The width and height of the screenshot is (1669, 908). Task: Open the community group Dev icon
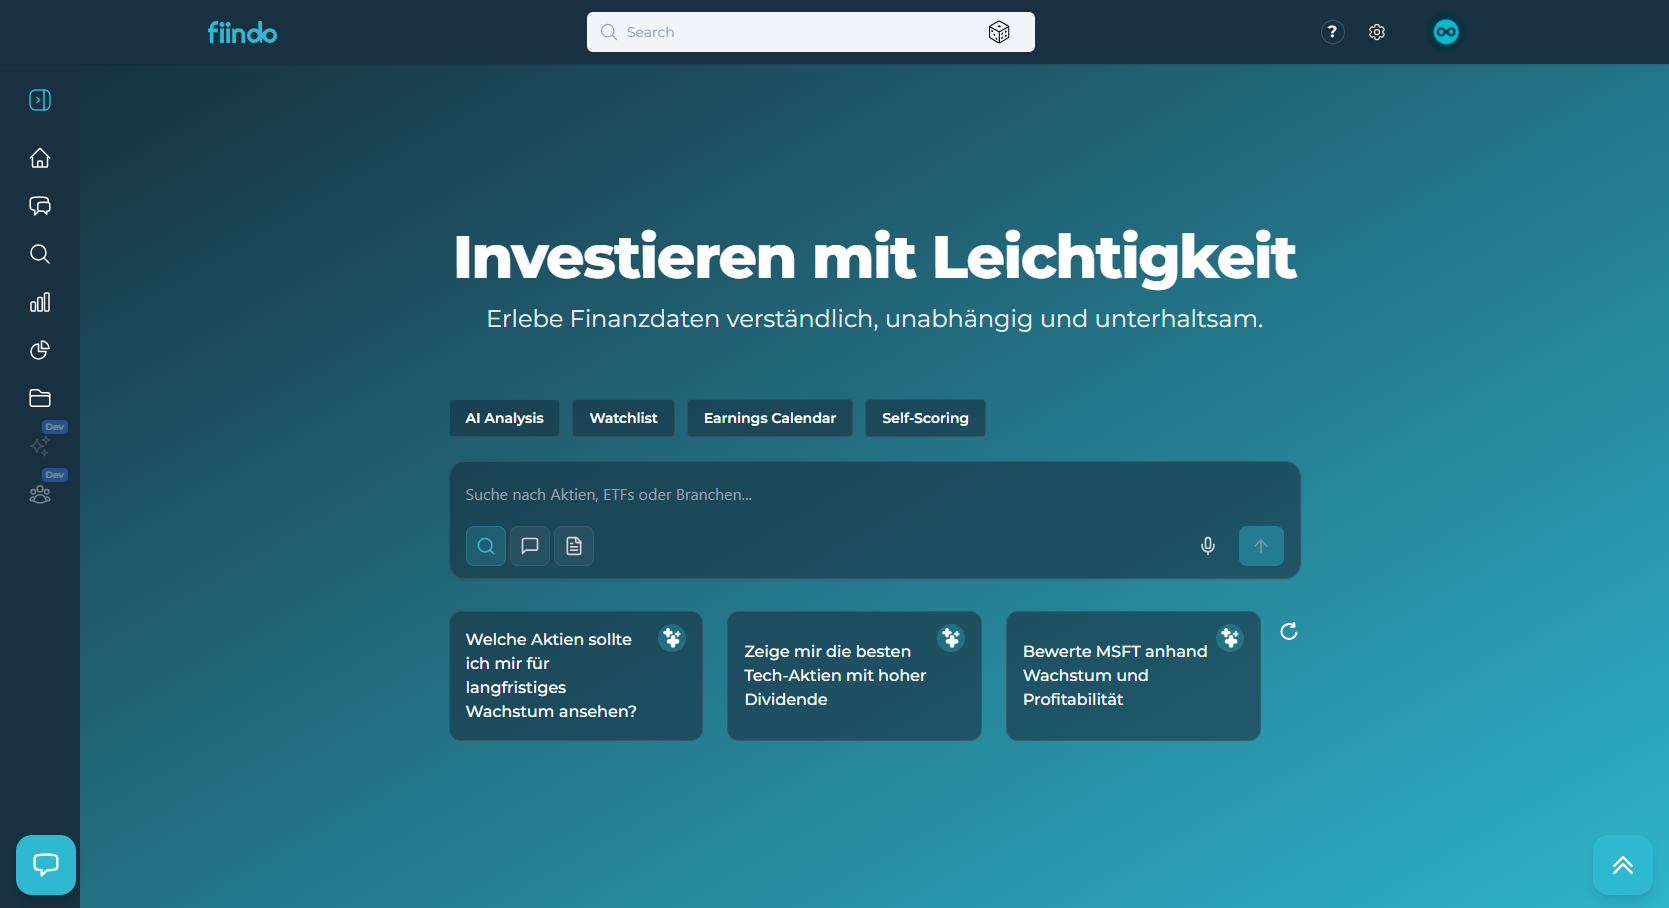40,494
